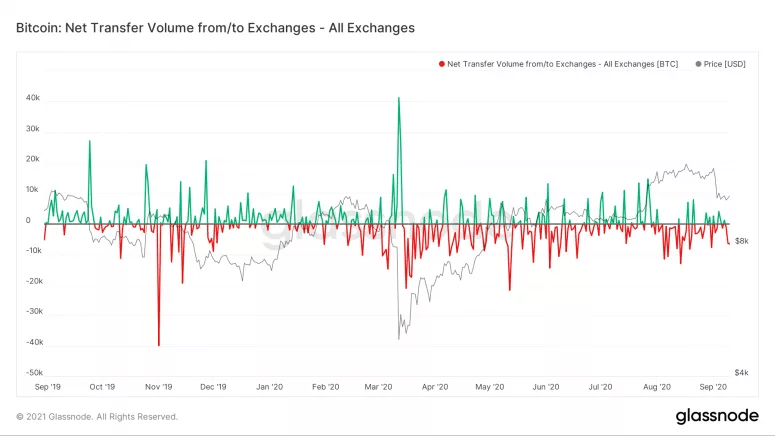This screenshot has width=775, height=436.
Task: Click the deepest red spike bottom in November 2019
Action: tap(159, 345)
